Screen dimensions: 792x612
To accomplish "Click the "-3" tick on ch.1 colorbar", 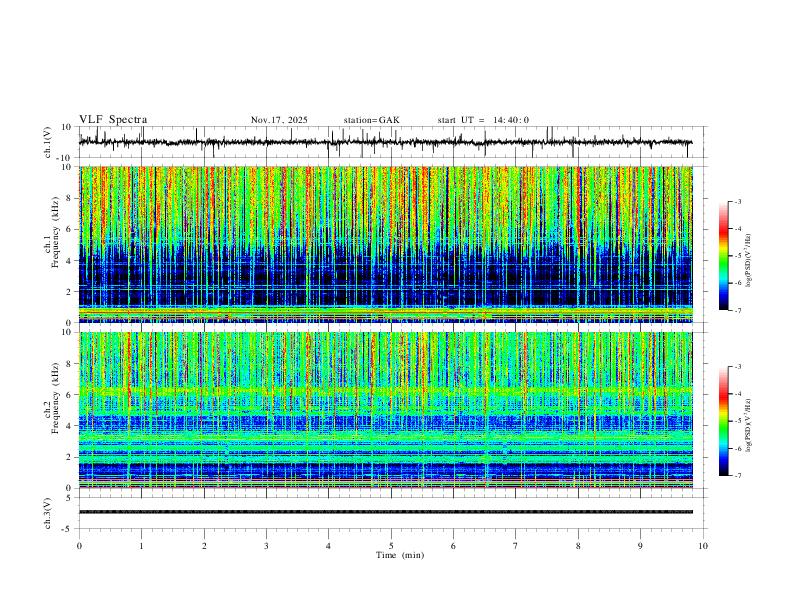I will coord(737,201).
